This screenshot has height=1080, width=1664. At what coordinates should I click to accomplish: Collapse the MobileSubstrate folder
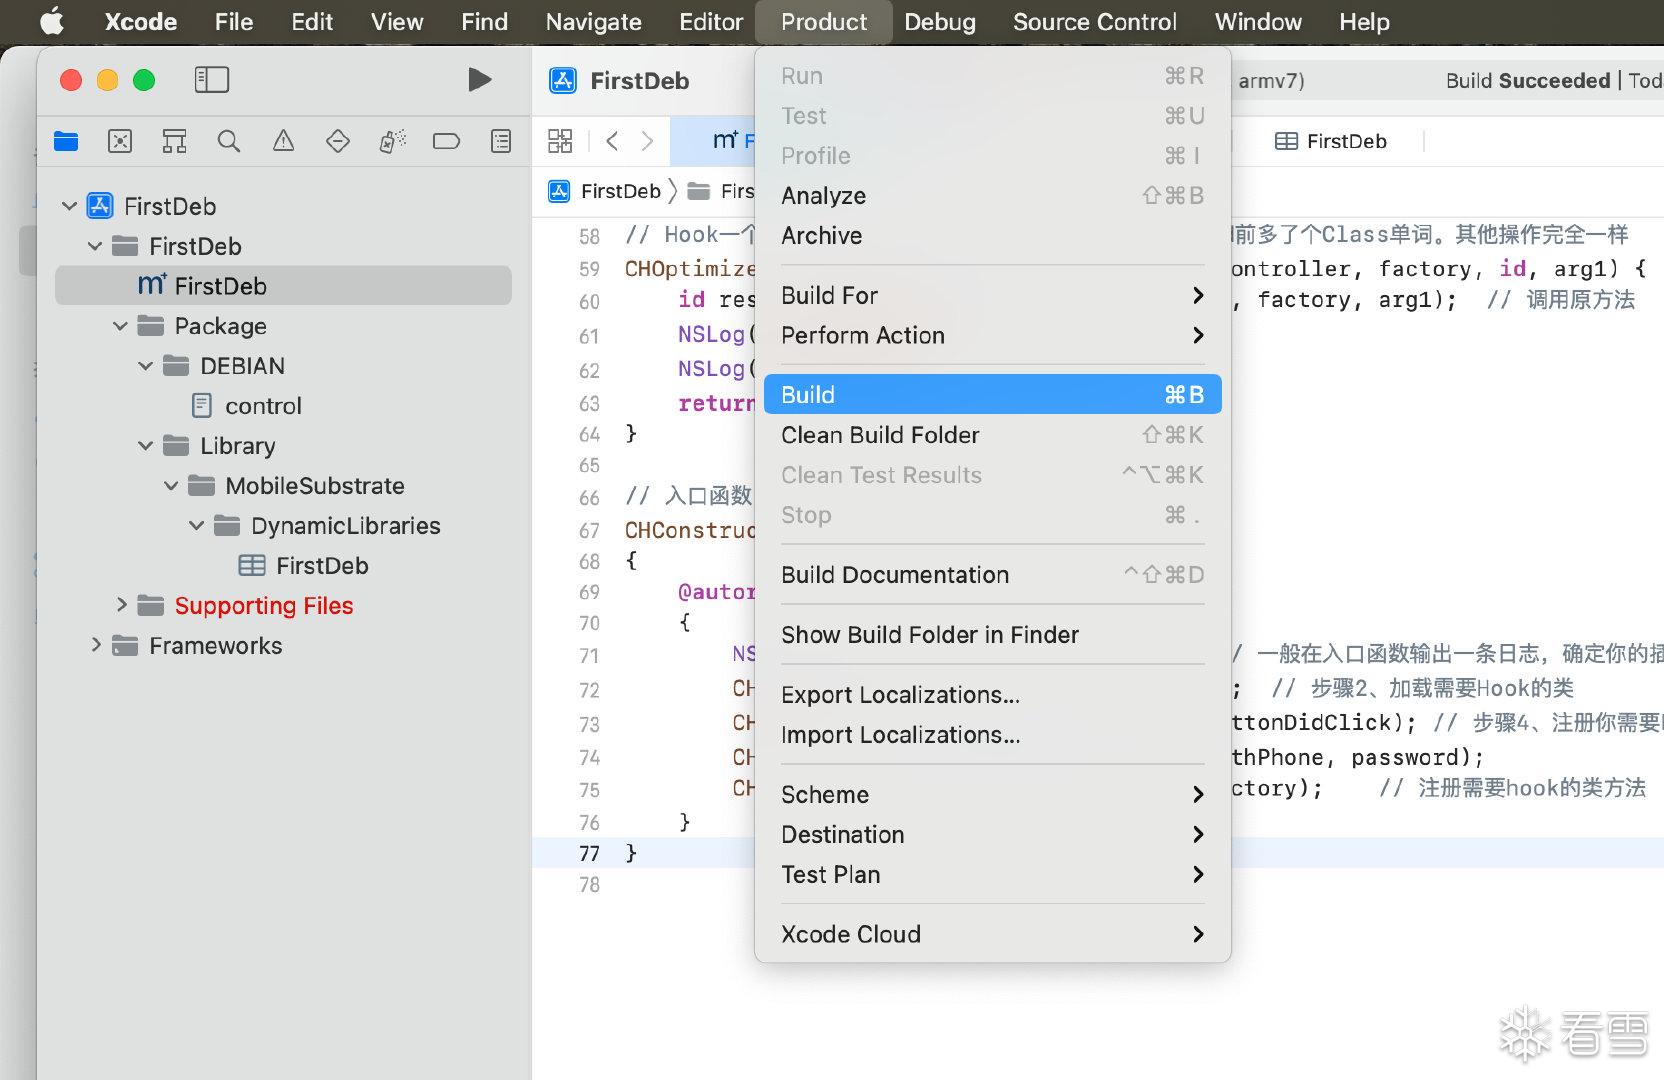pos(171,486)
